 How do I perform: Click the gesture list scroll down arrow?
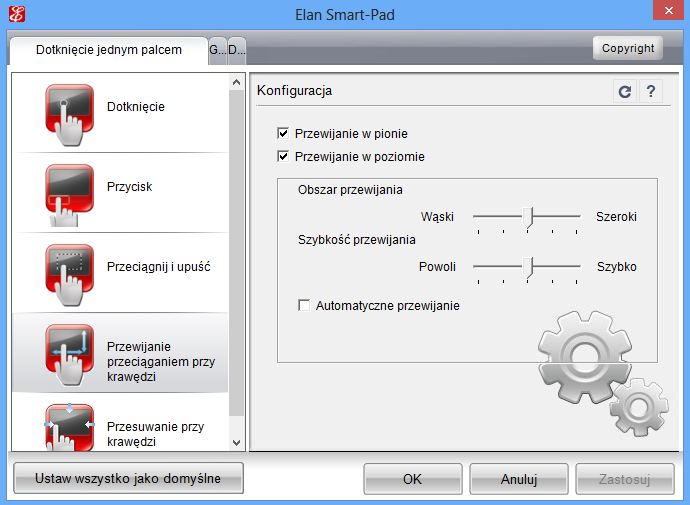pyautogui.click(x=236, y=443)
